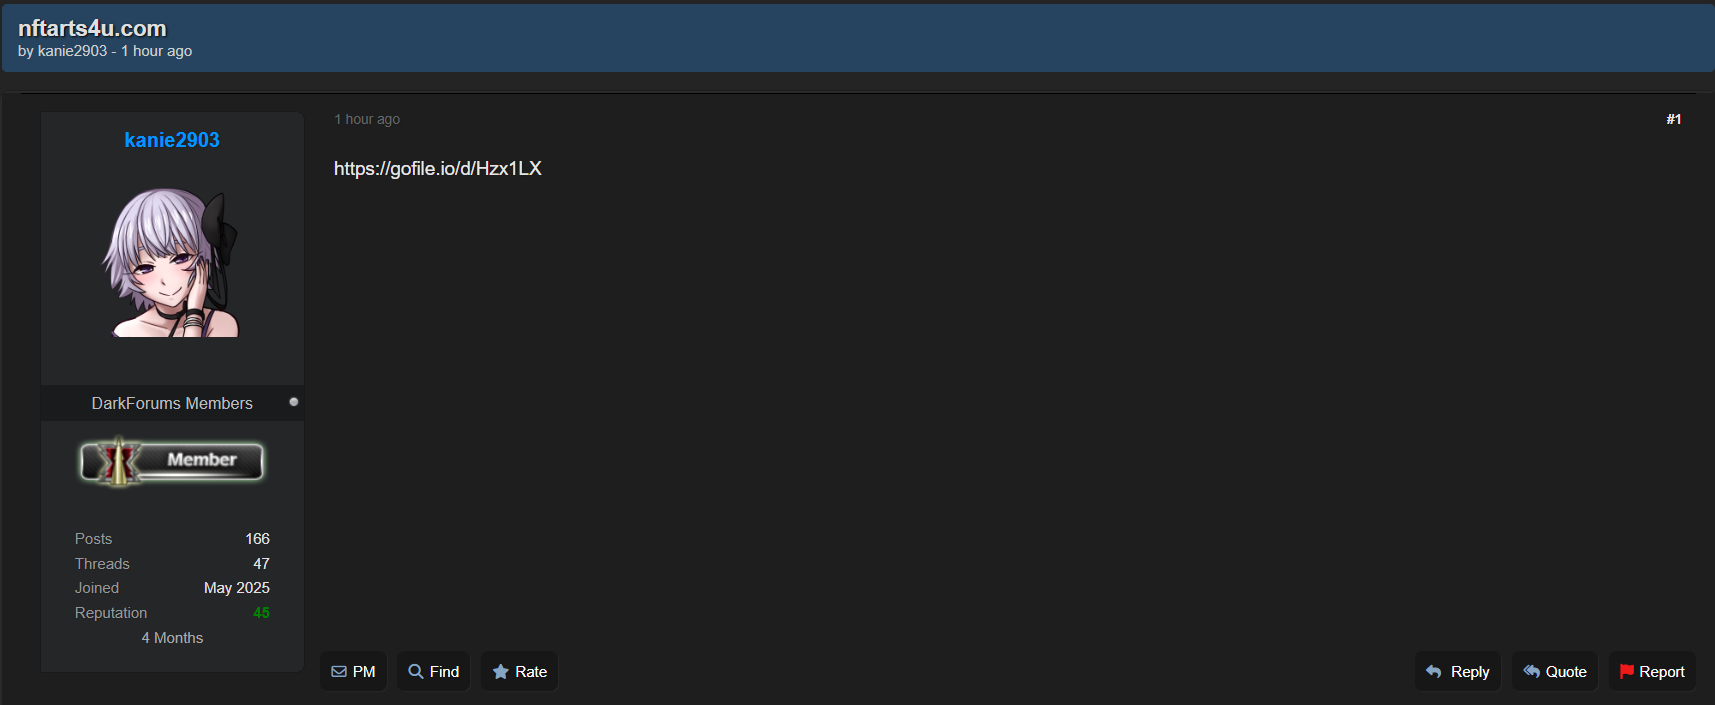
Task: Click the red Report flag icon
Action: [1626, 672]
